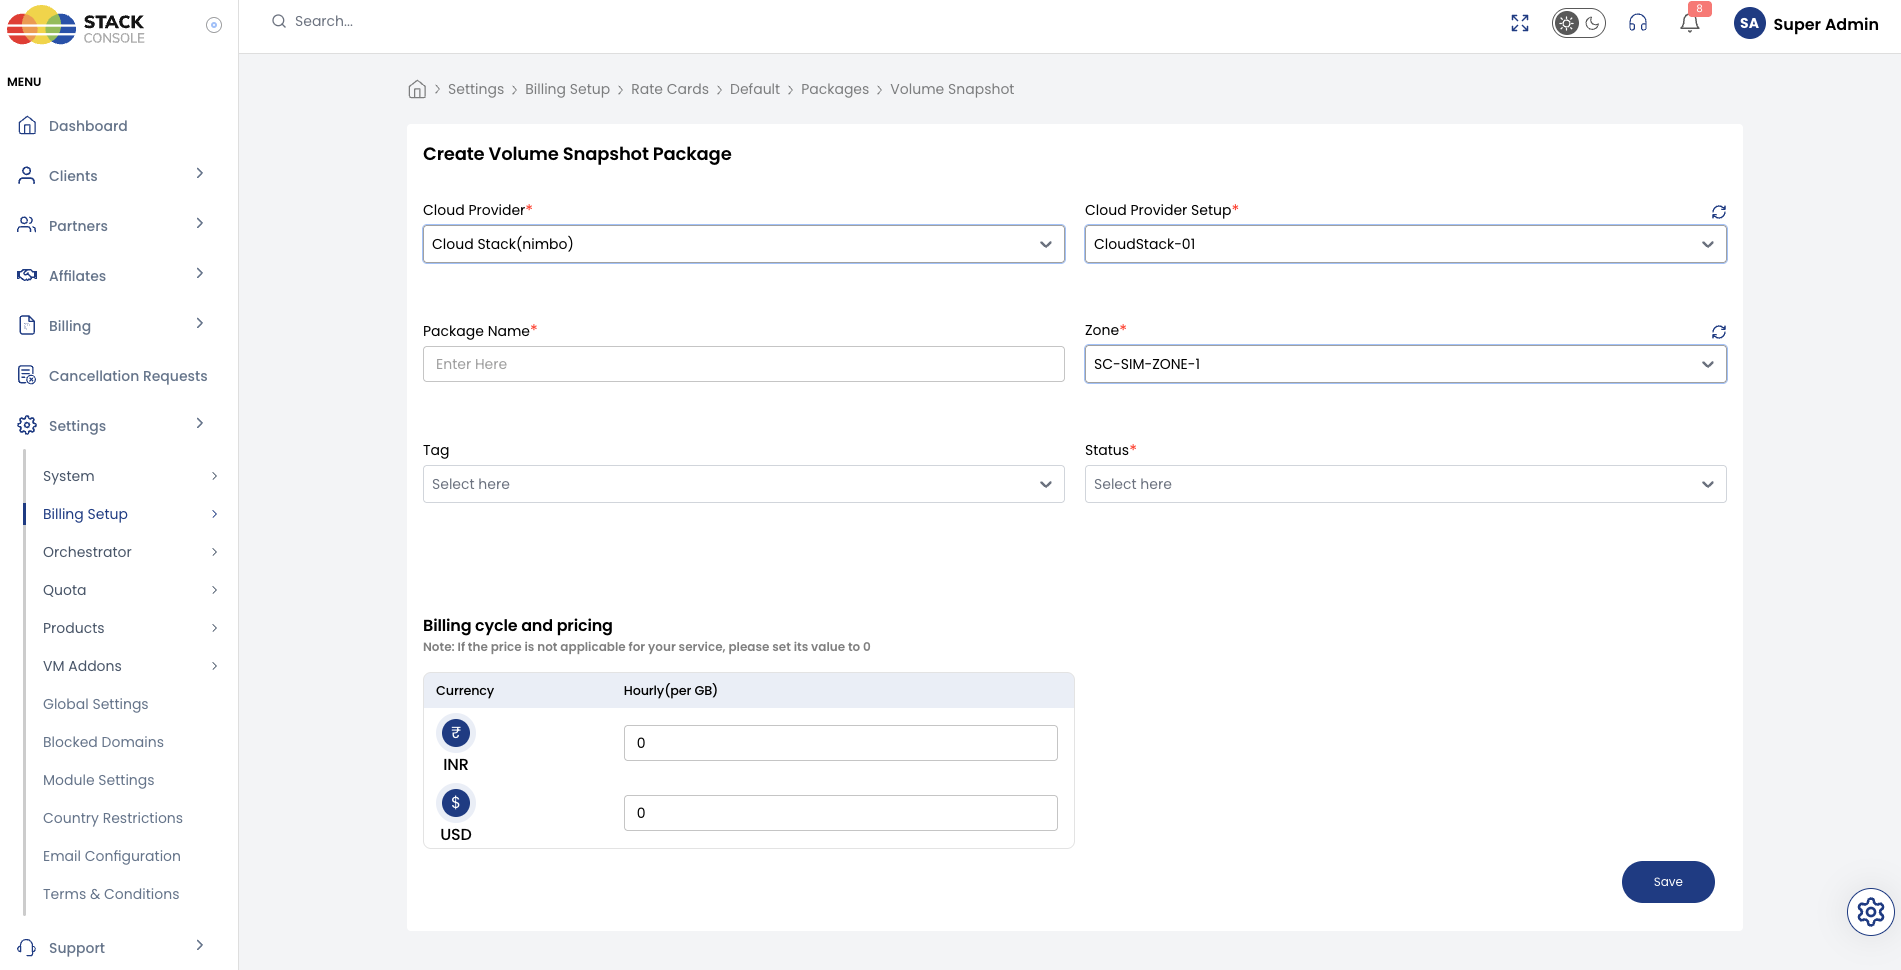Open Zone dropdown
This screenshot has width=1901, height=970.
(1406, 364)
